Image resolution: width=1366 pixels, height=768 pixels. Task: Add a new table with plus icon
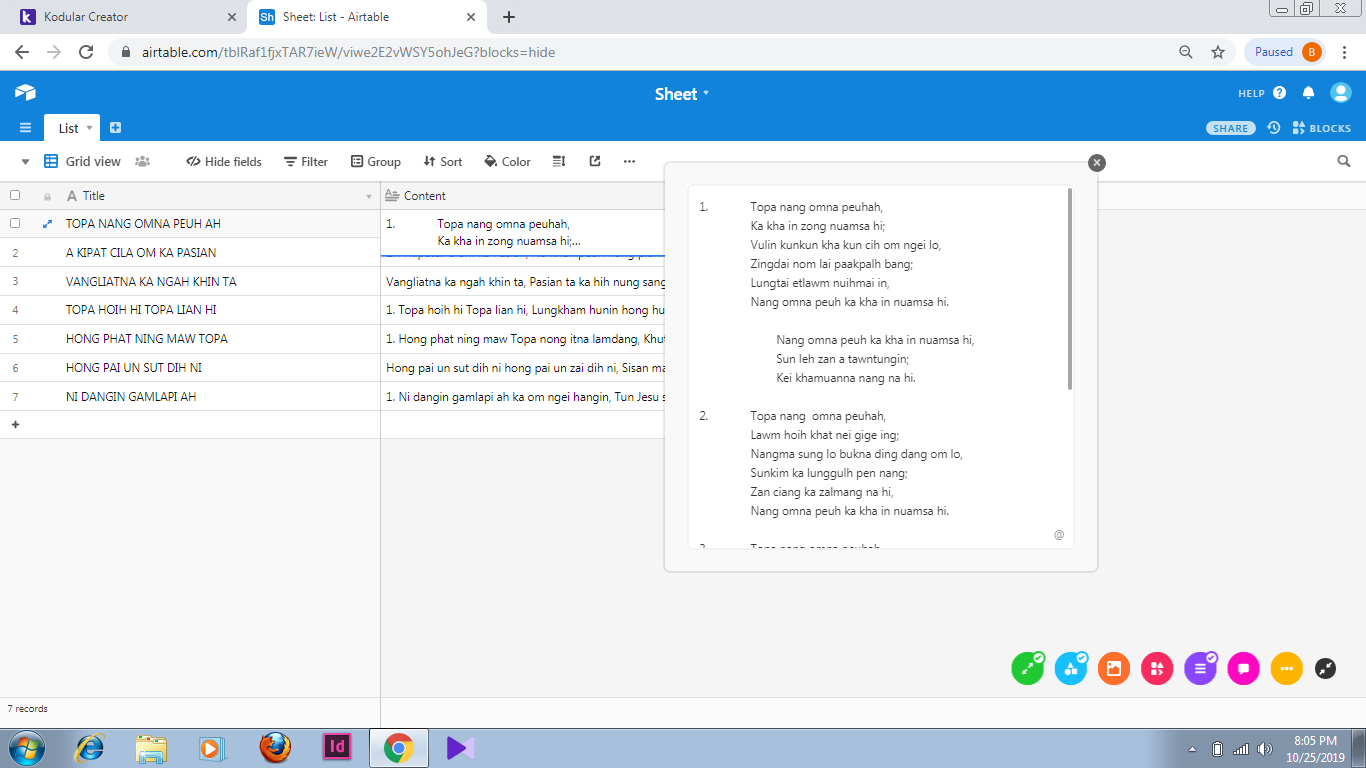pyautogui.click(x=115, y=128)
